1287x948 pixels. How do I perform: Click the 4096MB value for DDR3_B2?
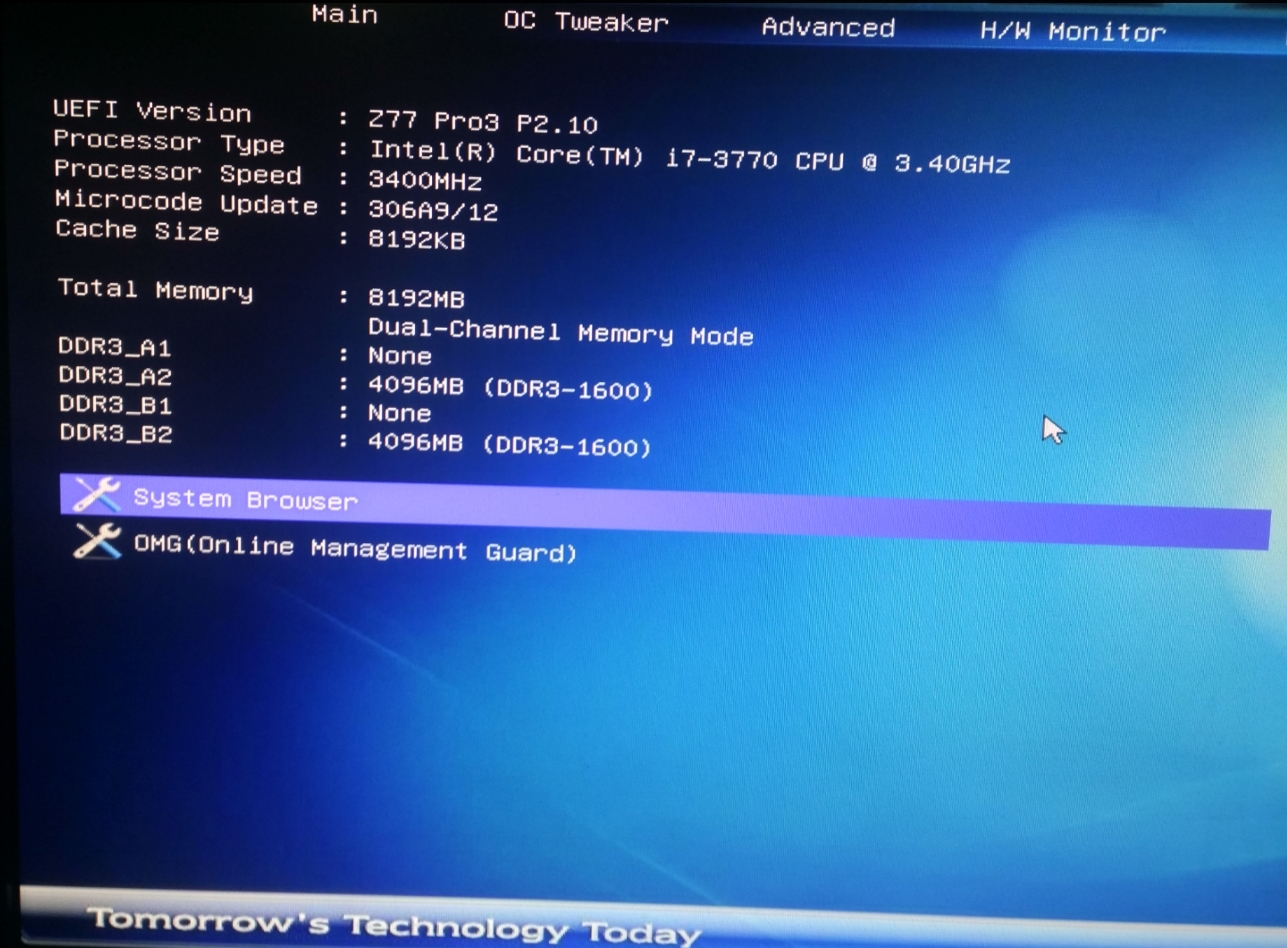(x=509, y=444)
